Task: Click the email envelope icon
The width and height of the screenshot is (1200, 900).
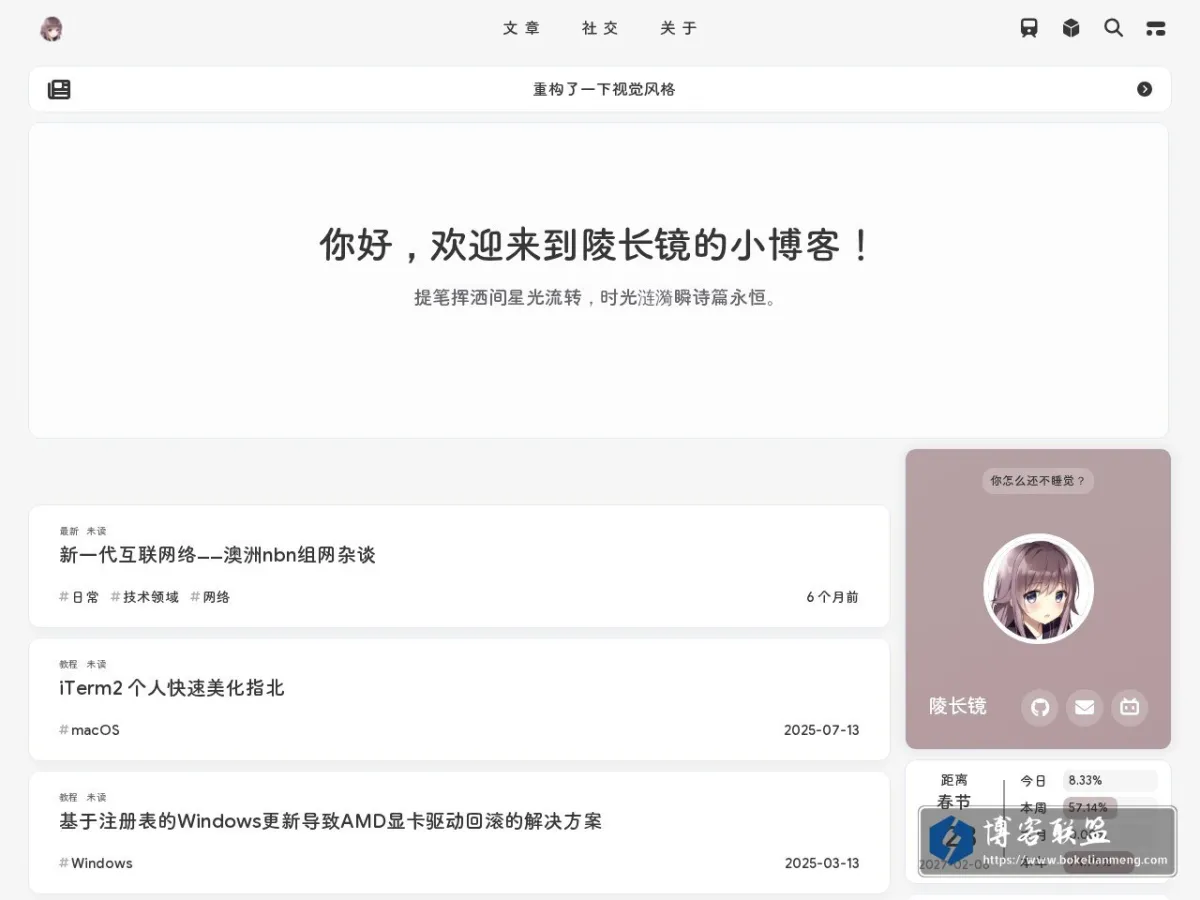Action: pos(1085,708)
